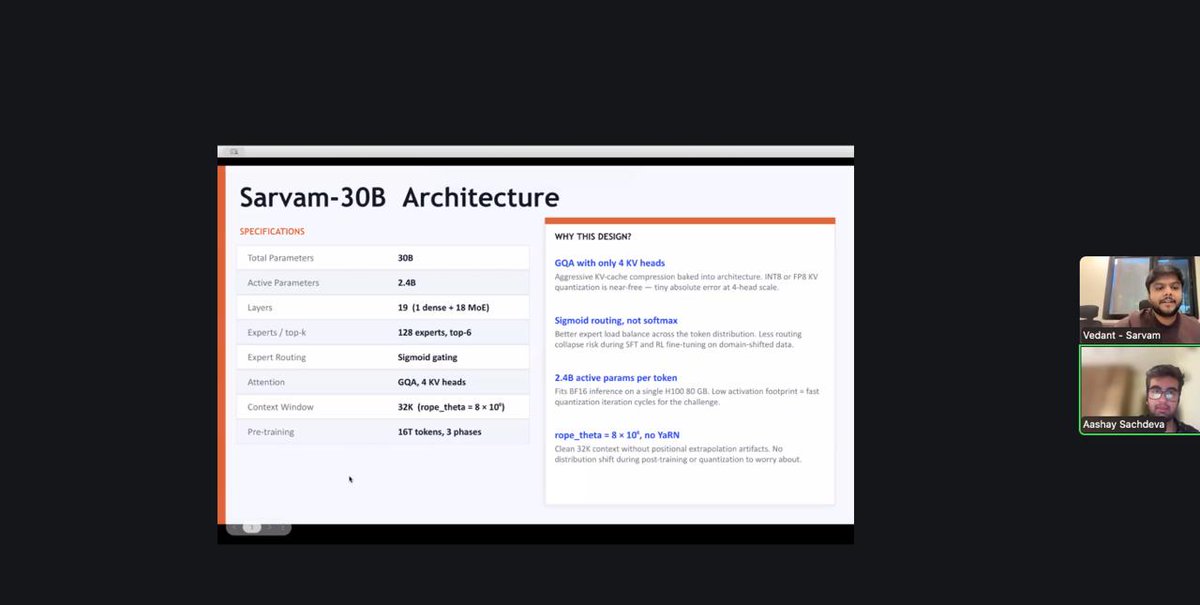Click the '16T tokens, 3 phases' value
The height and width of the screenshot is (605, 1200).
[x=441, y=432]
